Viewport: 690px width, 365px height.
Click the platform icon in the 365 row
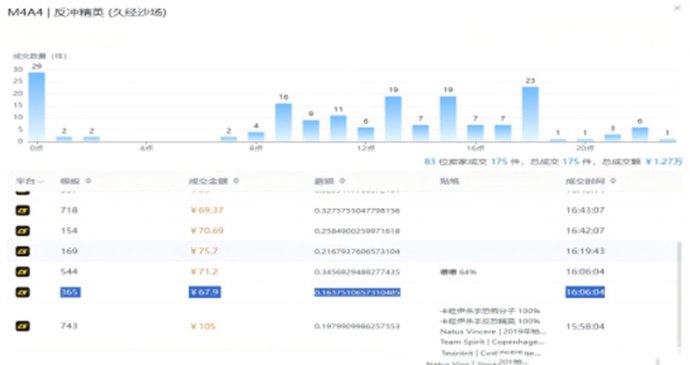click(23, 292)
